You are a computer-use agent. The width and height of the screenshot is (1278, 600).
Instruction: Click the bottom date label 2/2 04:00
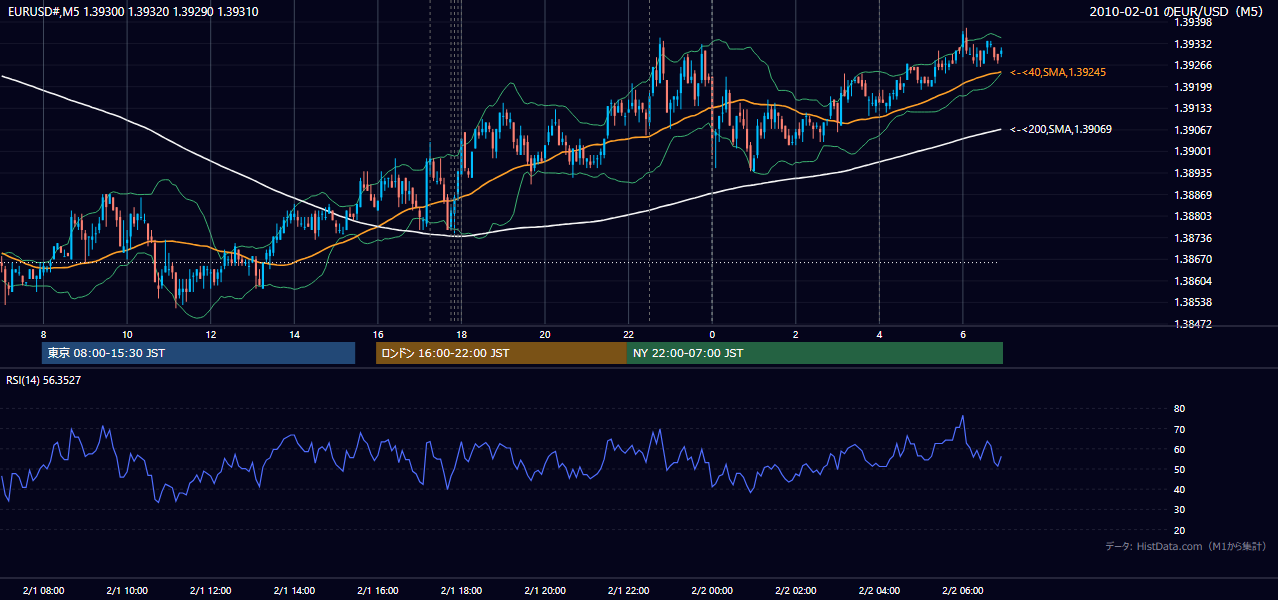(x=879, y=590)
